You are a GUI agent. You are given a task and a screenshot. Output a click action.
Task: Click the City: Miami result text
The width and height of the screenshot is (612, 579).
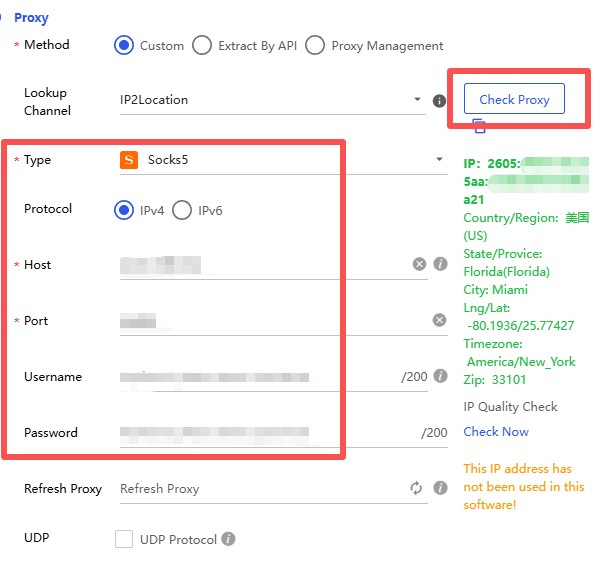point(495,290)
